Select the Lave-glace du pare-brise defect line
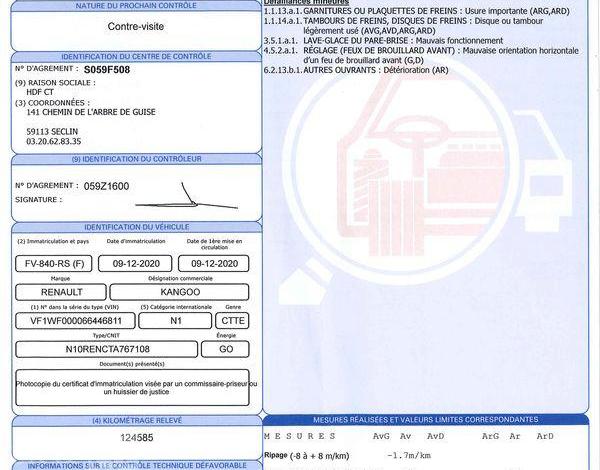The width and height of the screenshot is (600, 470). pyautogui.click(x=372, y=40)
